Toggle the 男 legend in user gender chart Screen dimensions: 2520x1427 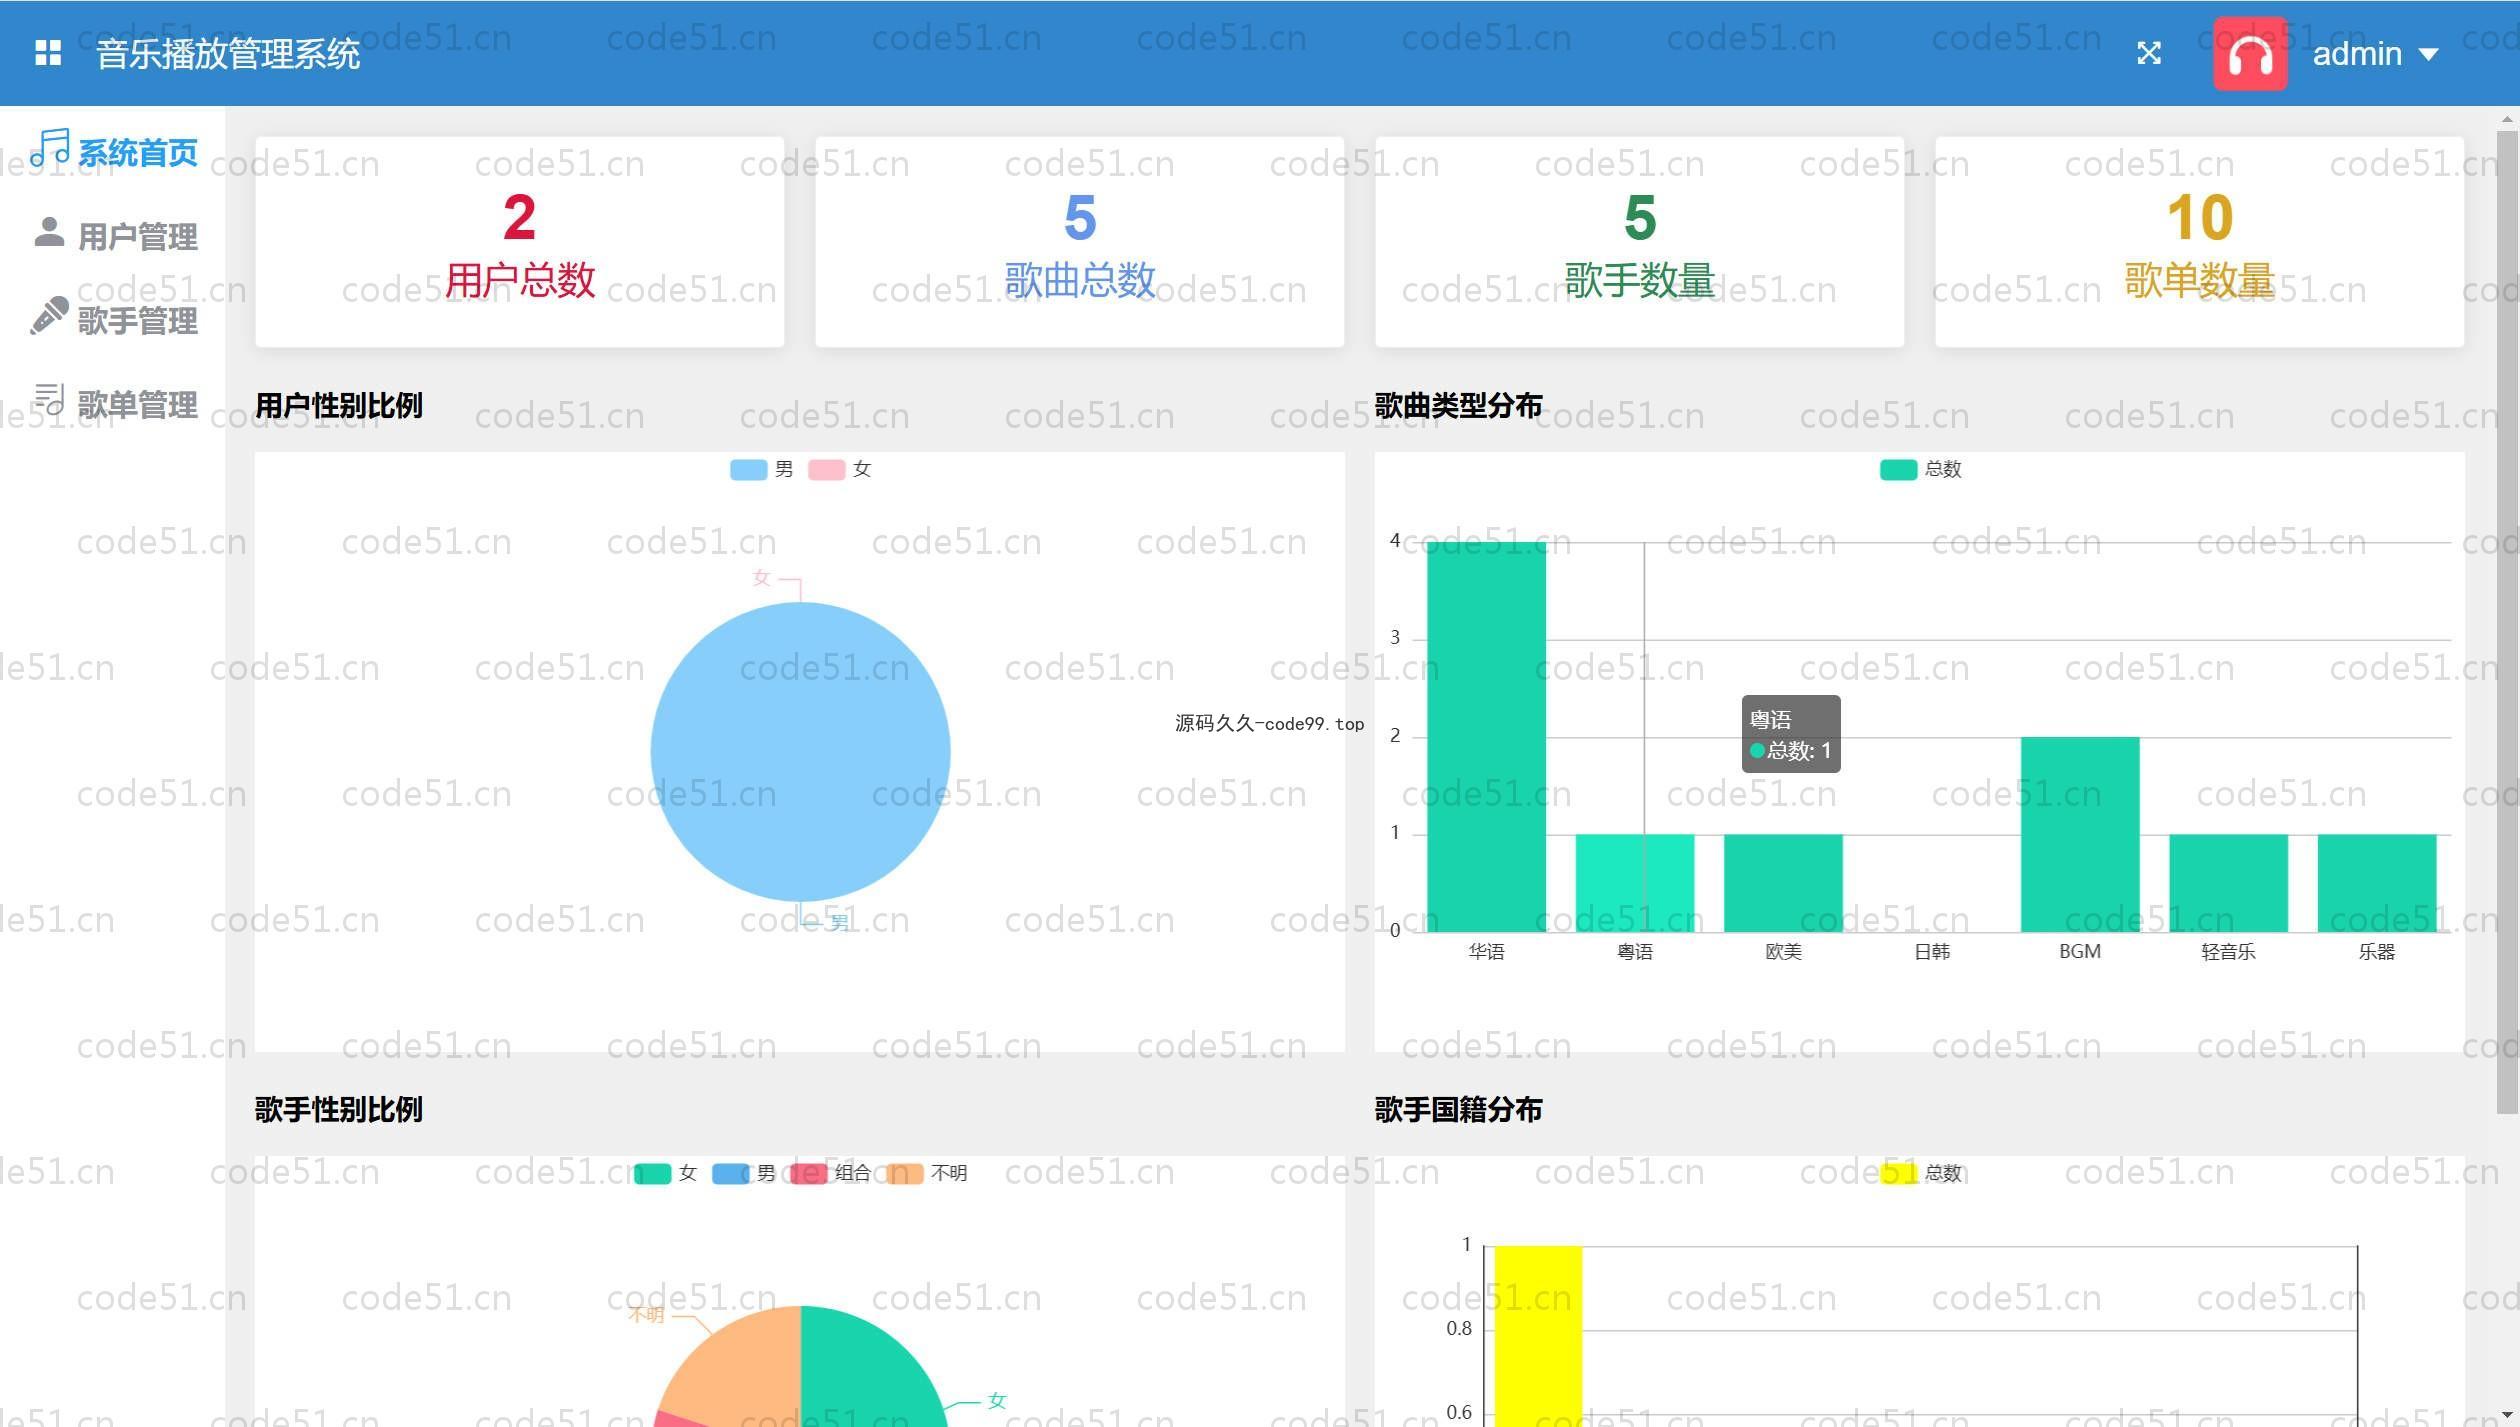(x=762, y=469)
